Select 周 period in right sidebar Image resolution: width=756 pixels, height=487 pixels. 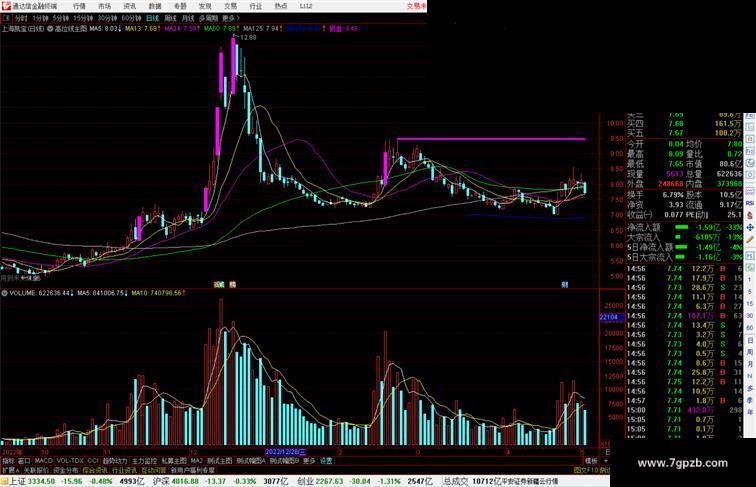750,352
